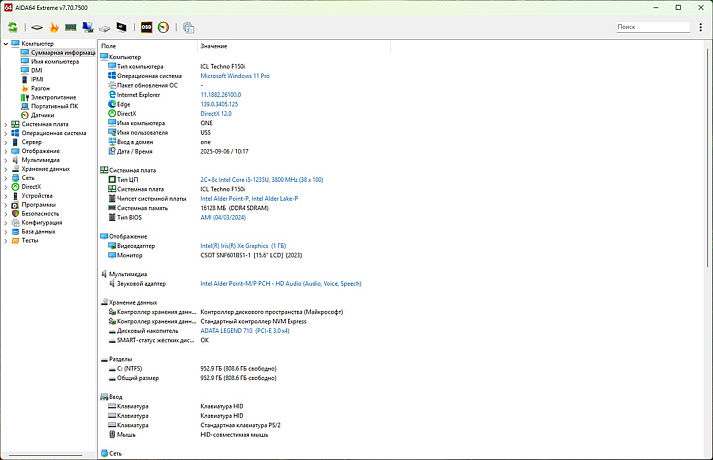Click the orange gauge toolbar icon
Screen dimensions: 713x460
click(163, 28)
